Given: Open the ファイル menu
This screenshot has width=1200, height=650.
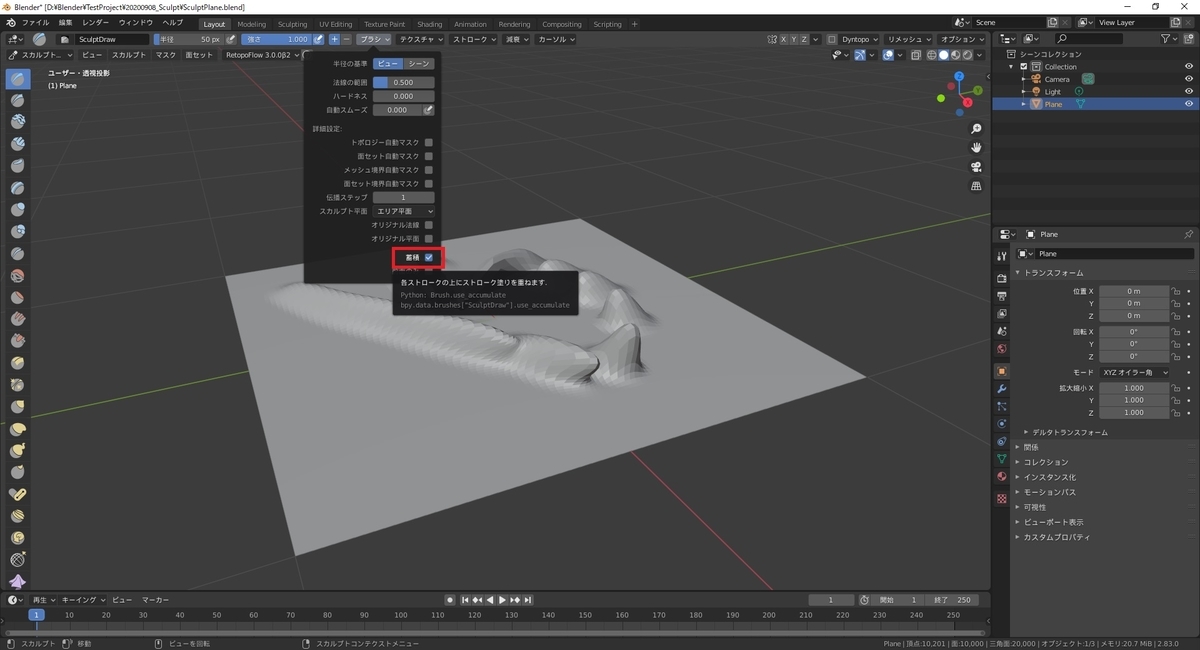Looking at the screenshot, I should (x=36, y=22).
